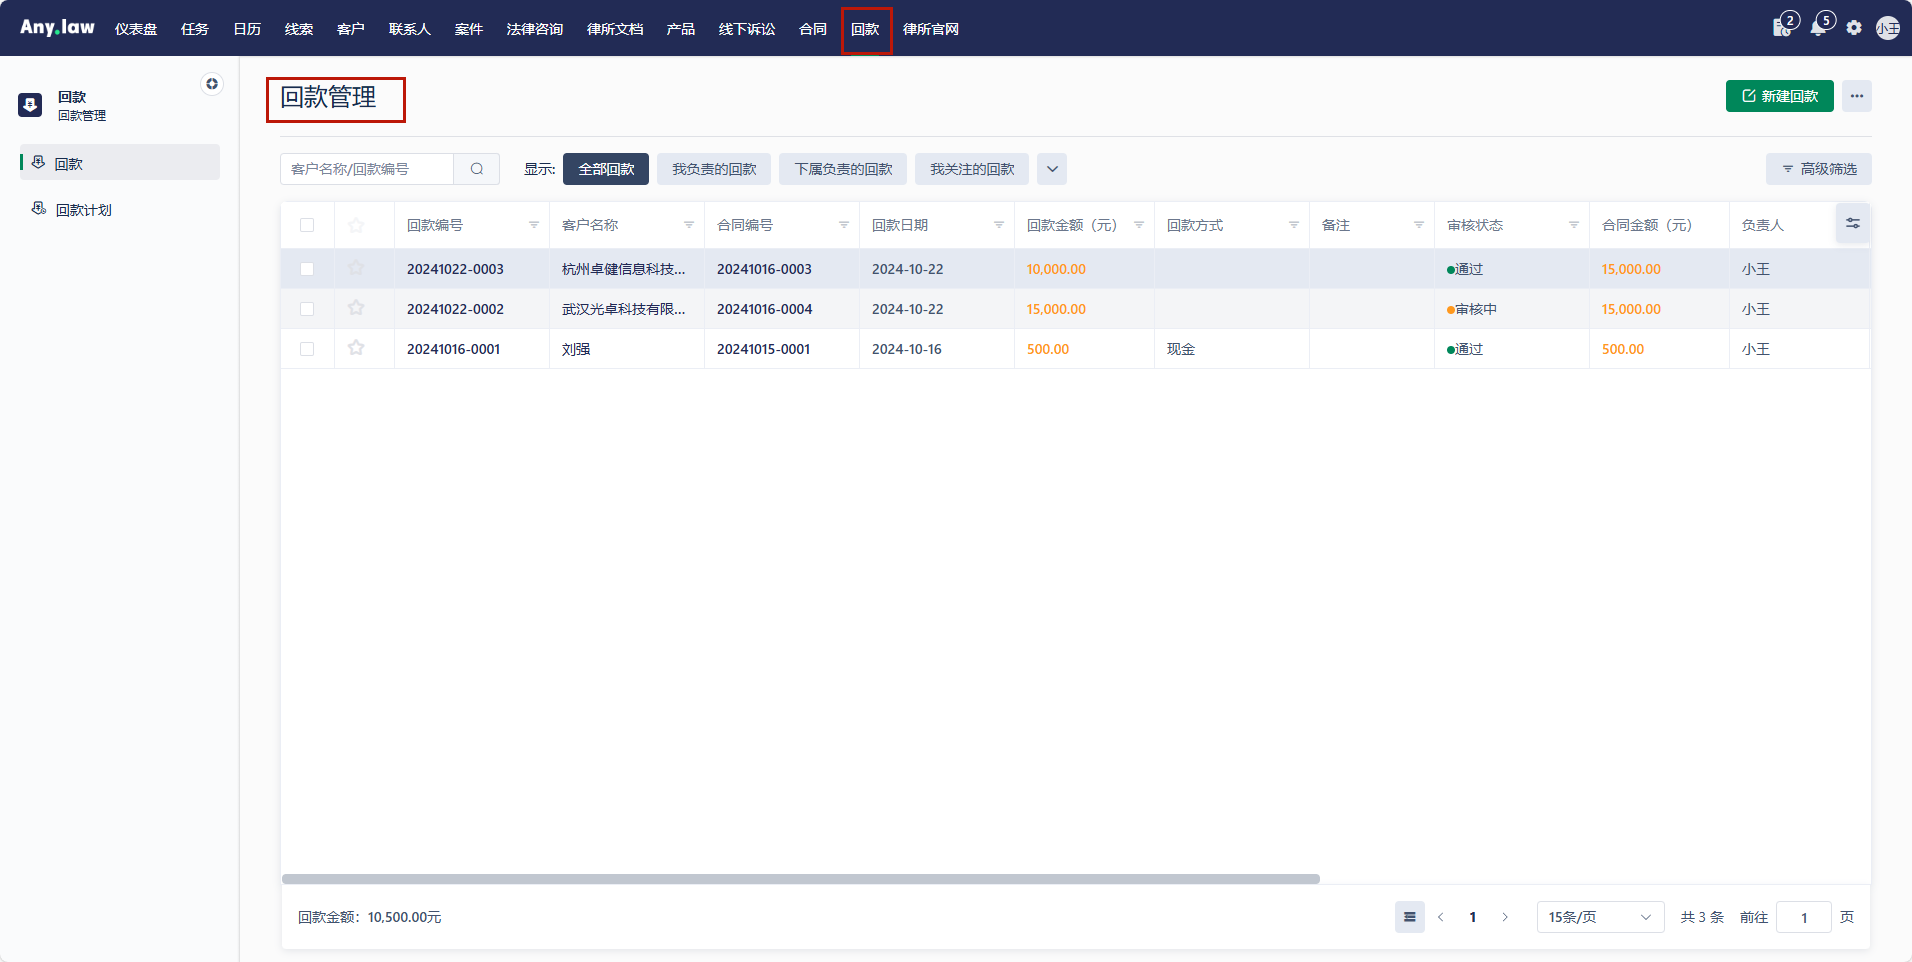1912x962 pixels.
Task: Open the 15条/页 page size dropdown
Action: click(x=1600, y=917)
